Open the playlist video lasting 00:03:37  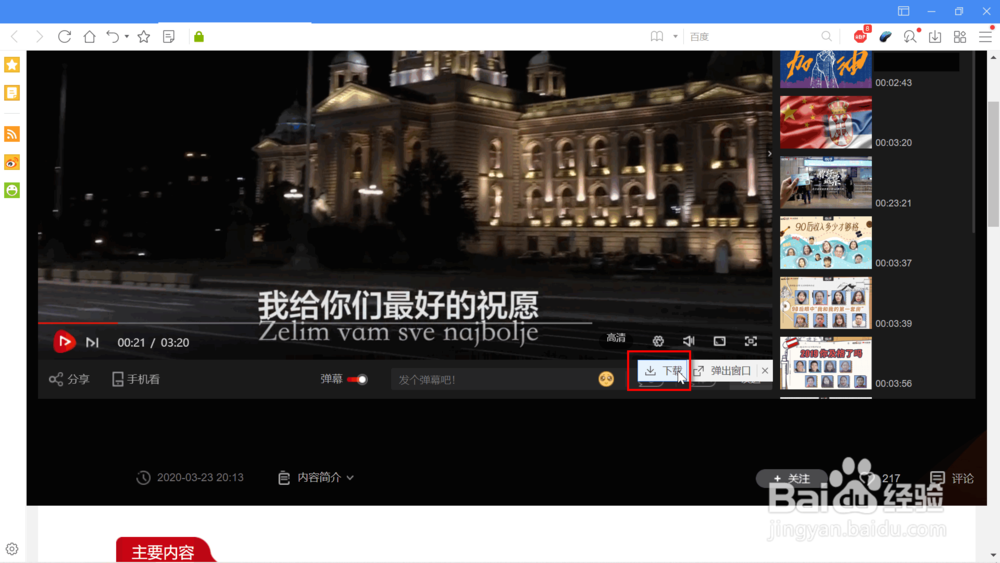pyautogui.click(x=826, y=242)
